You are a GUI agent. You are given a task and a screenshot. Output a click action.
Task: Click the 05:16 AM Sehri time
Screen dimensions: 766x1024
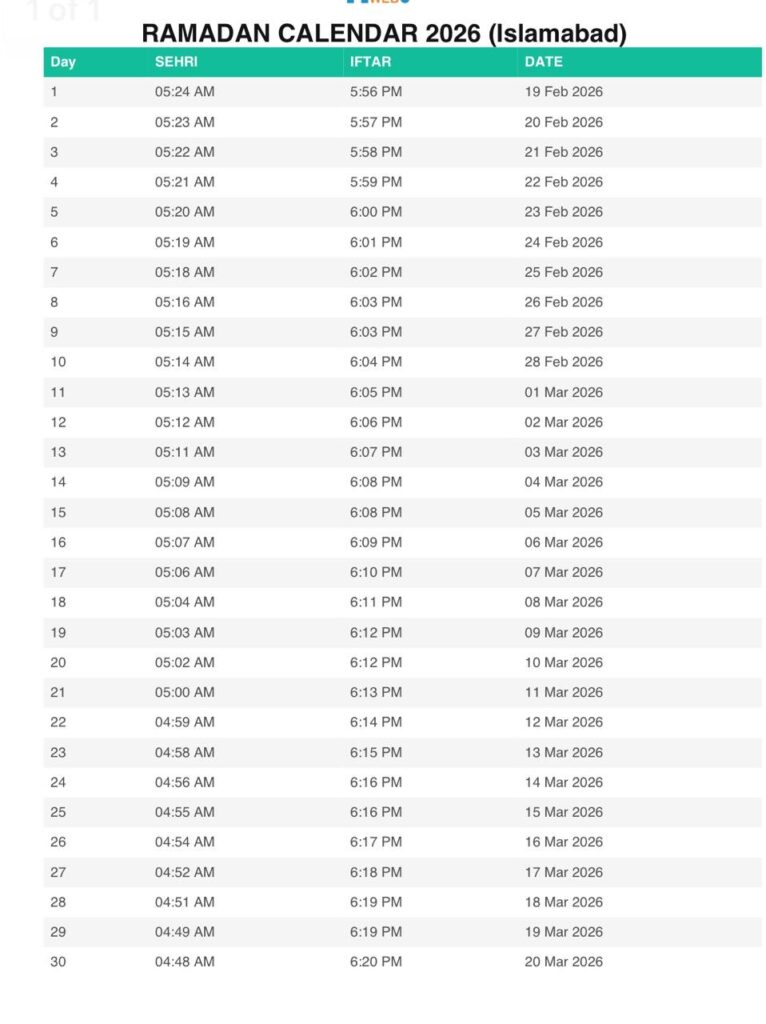(184, 302)
